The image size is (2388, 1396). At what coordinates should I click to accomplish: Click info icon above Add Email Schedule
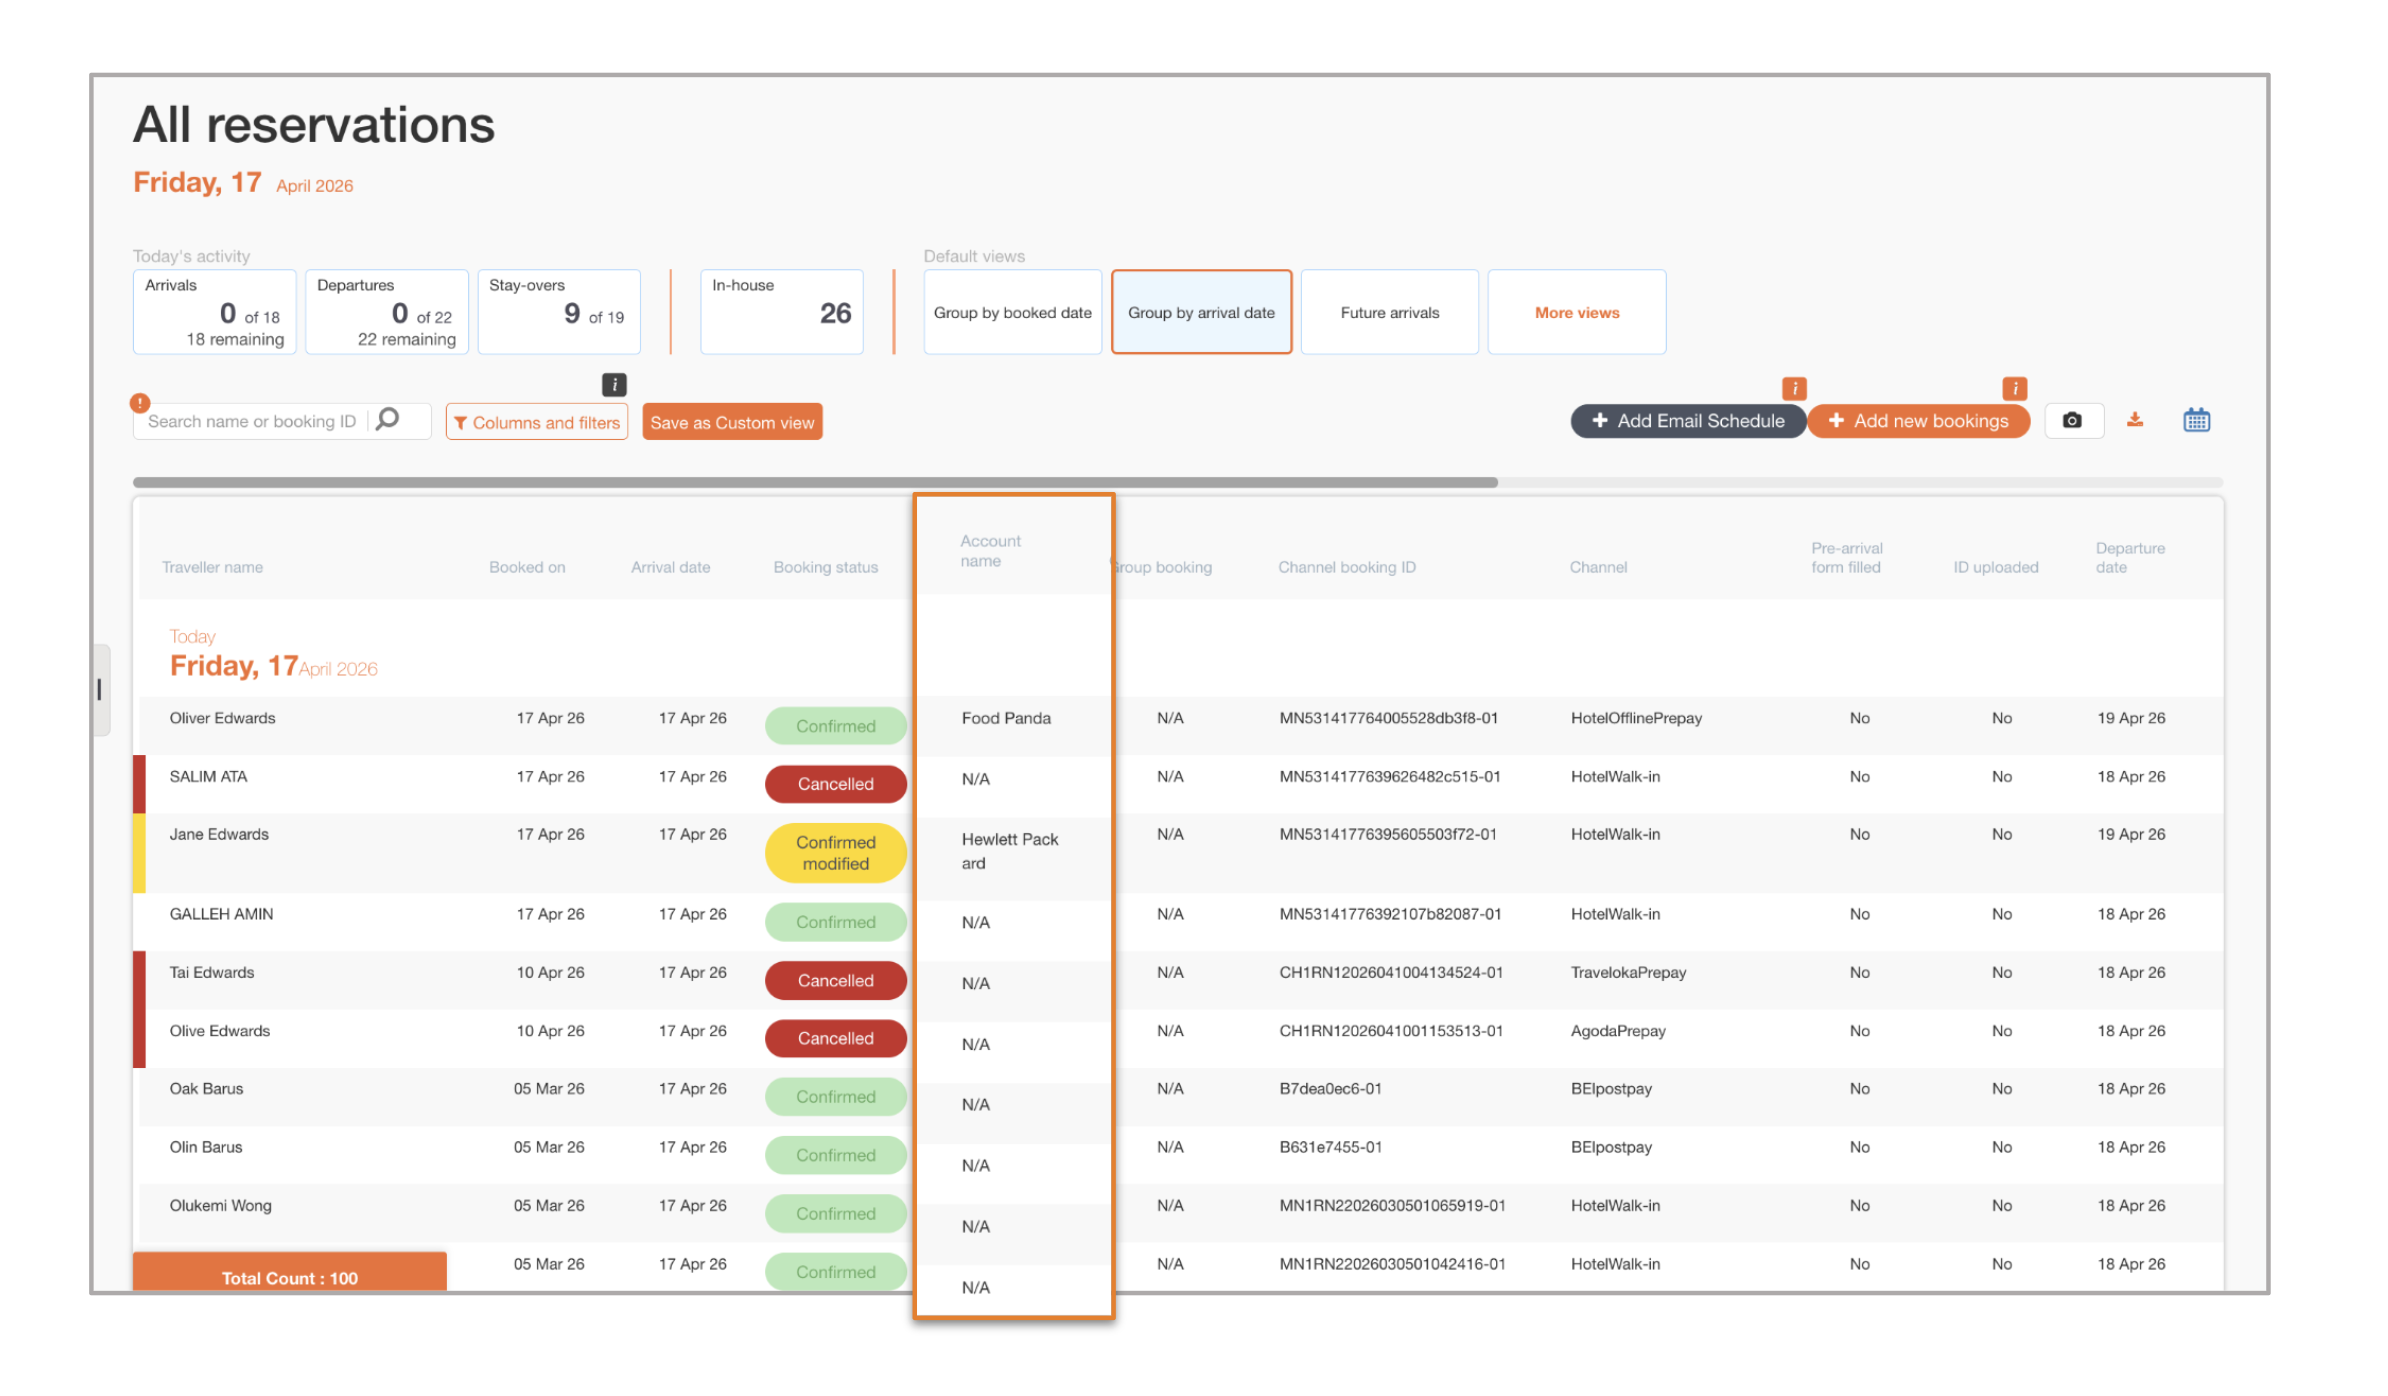click(1794, 388)
